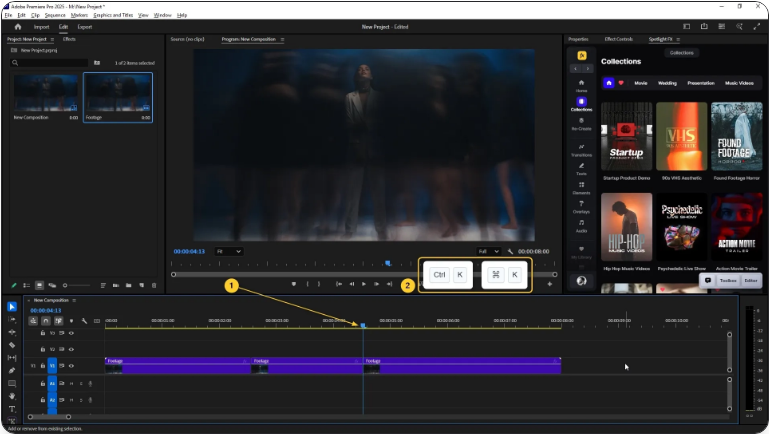
Task: Delete selected item with trash icon
Action: click(x=154, y=285)
